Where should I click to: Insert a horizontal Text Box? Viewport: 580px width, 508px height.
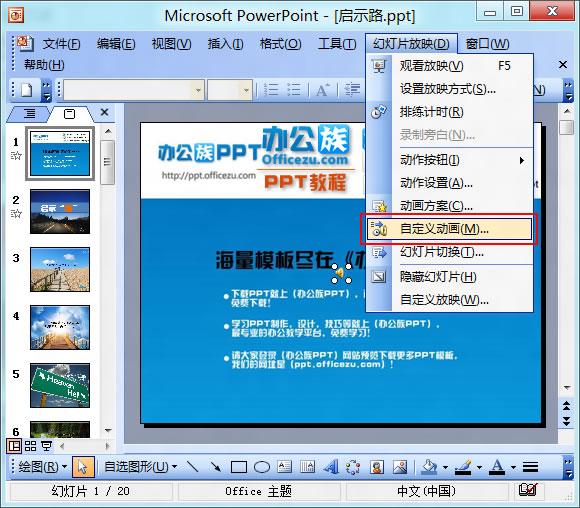(284, 467)
